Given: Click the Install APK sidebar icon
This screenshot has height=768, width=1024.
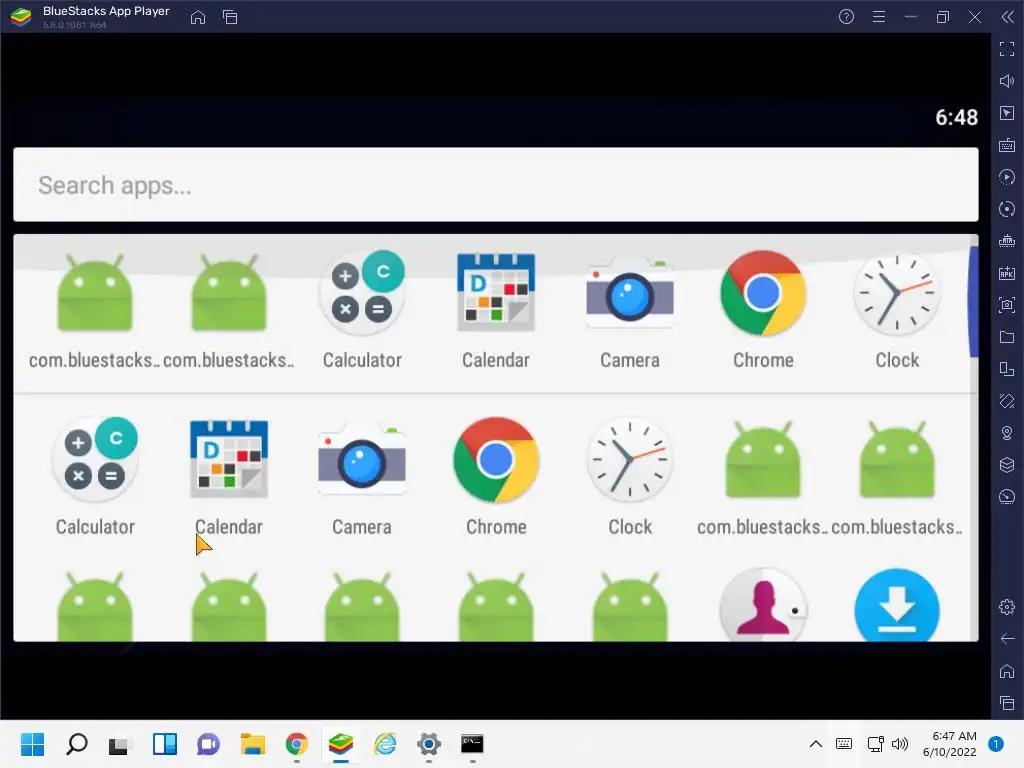Looking at the screenshot, I should pyautogui.click(x=1007, y=273).
